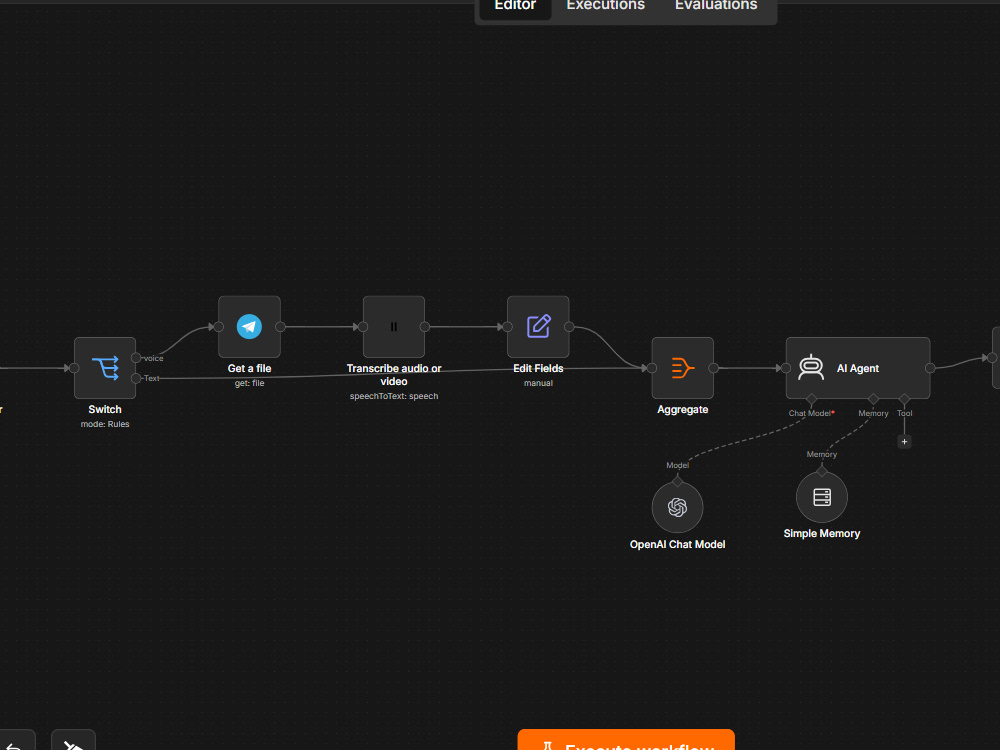Select the Switch node icon
Screen dimensions: 1000x750
[x=105, y=368]
